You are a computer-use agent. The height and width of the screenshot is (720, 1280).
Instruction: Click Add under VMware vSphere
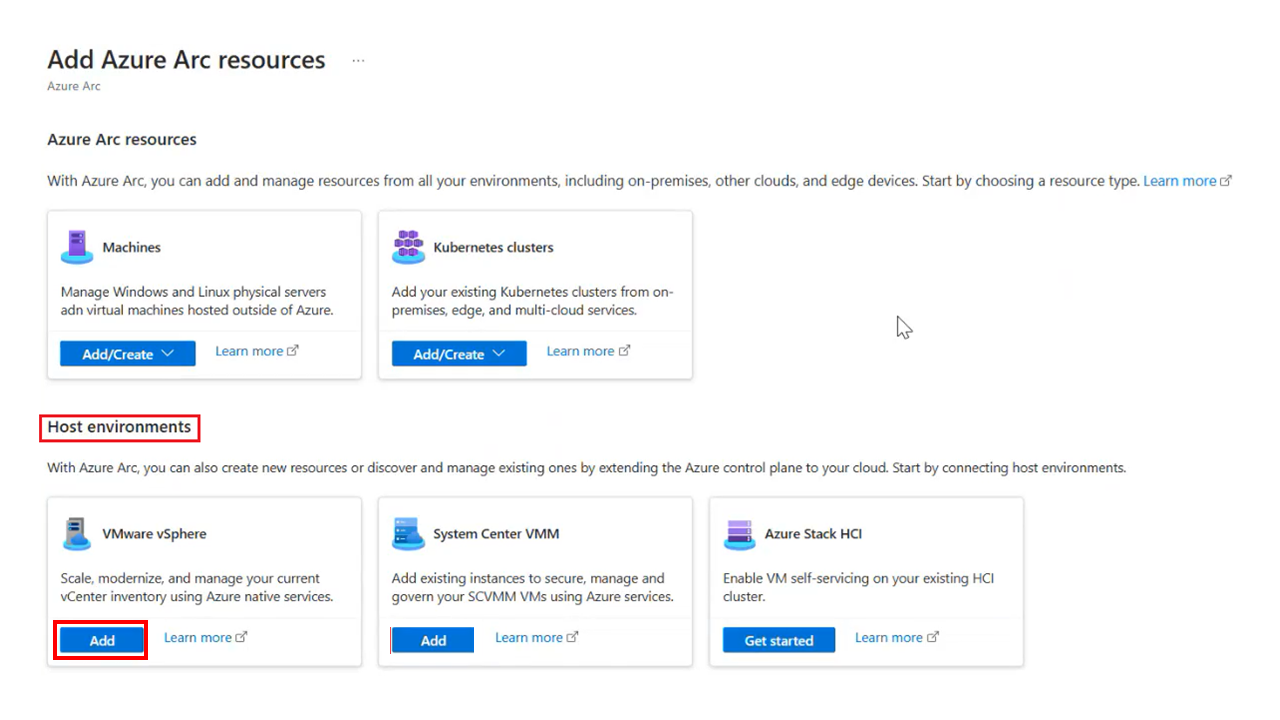tap(100, 640)
